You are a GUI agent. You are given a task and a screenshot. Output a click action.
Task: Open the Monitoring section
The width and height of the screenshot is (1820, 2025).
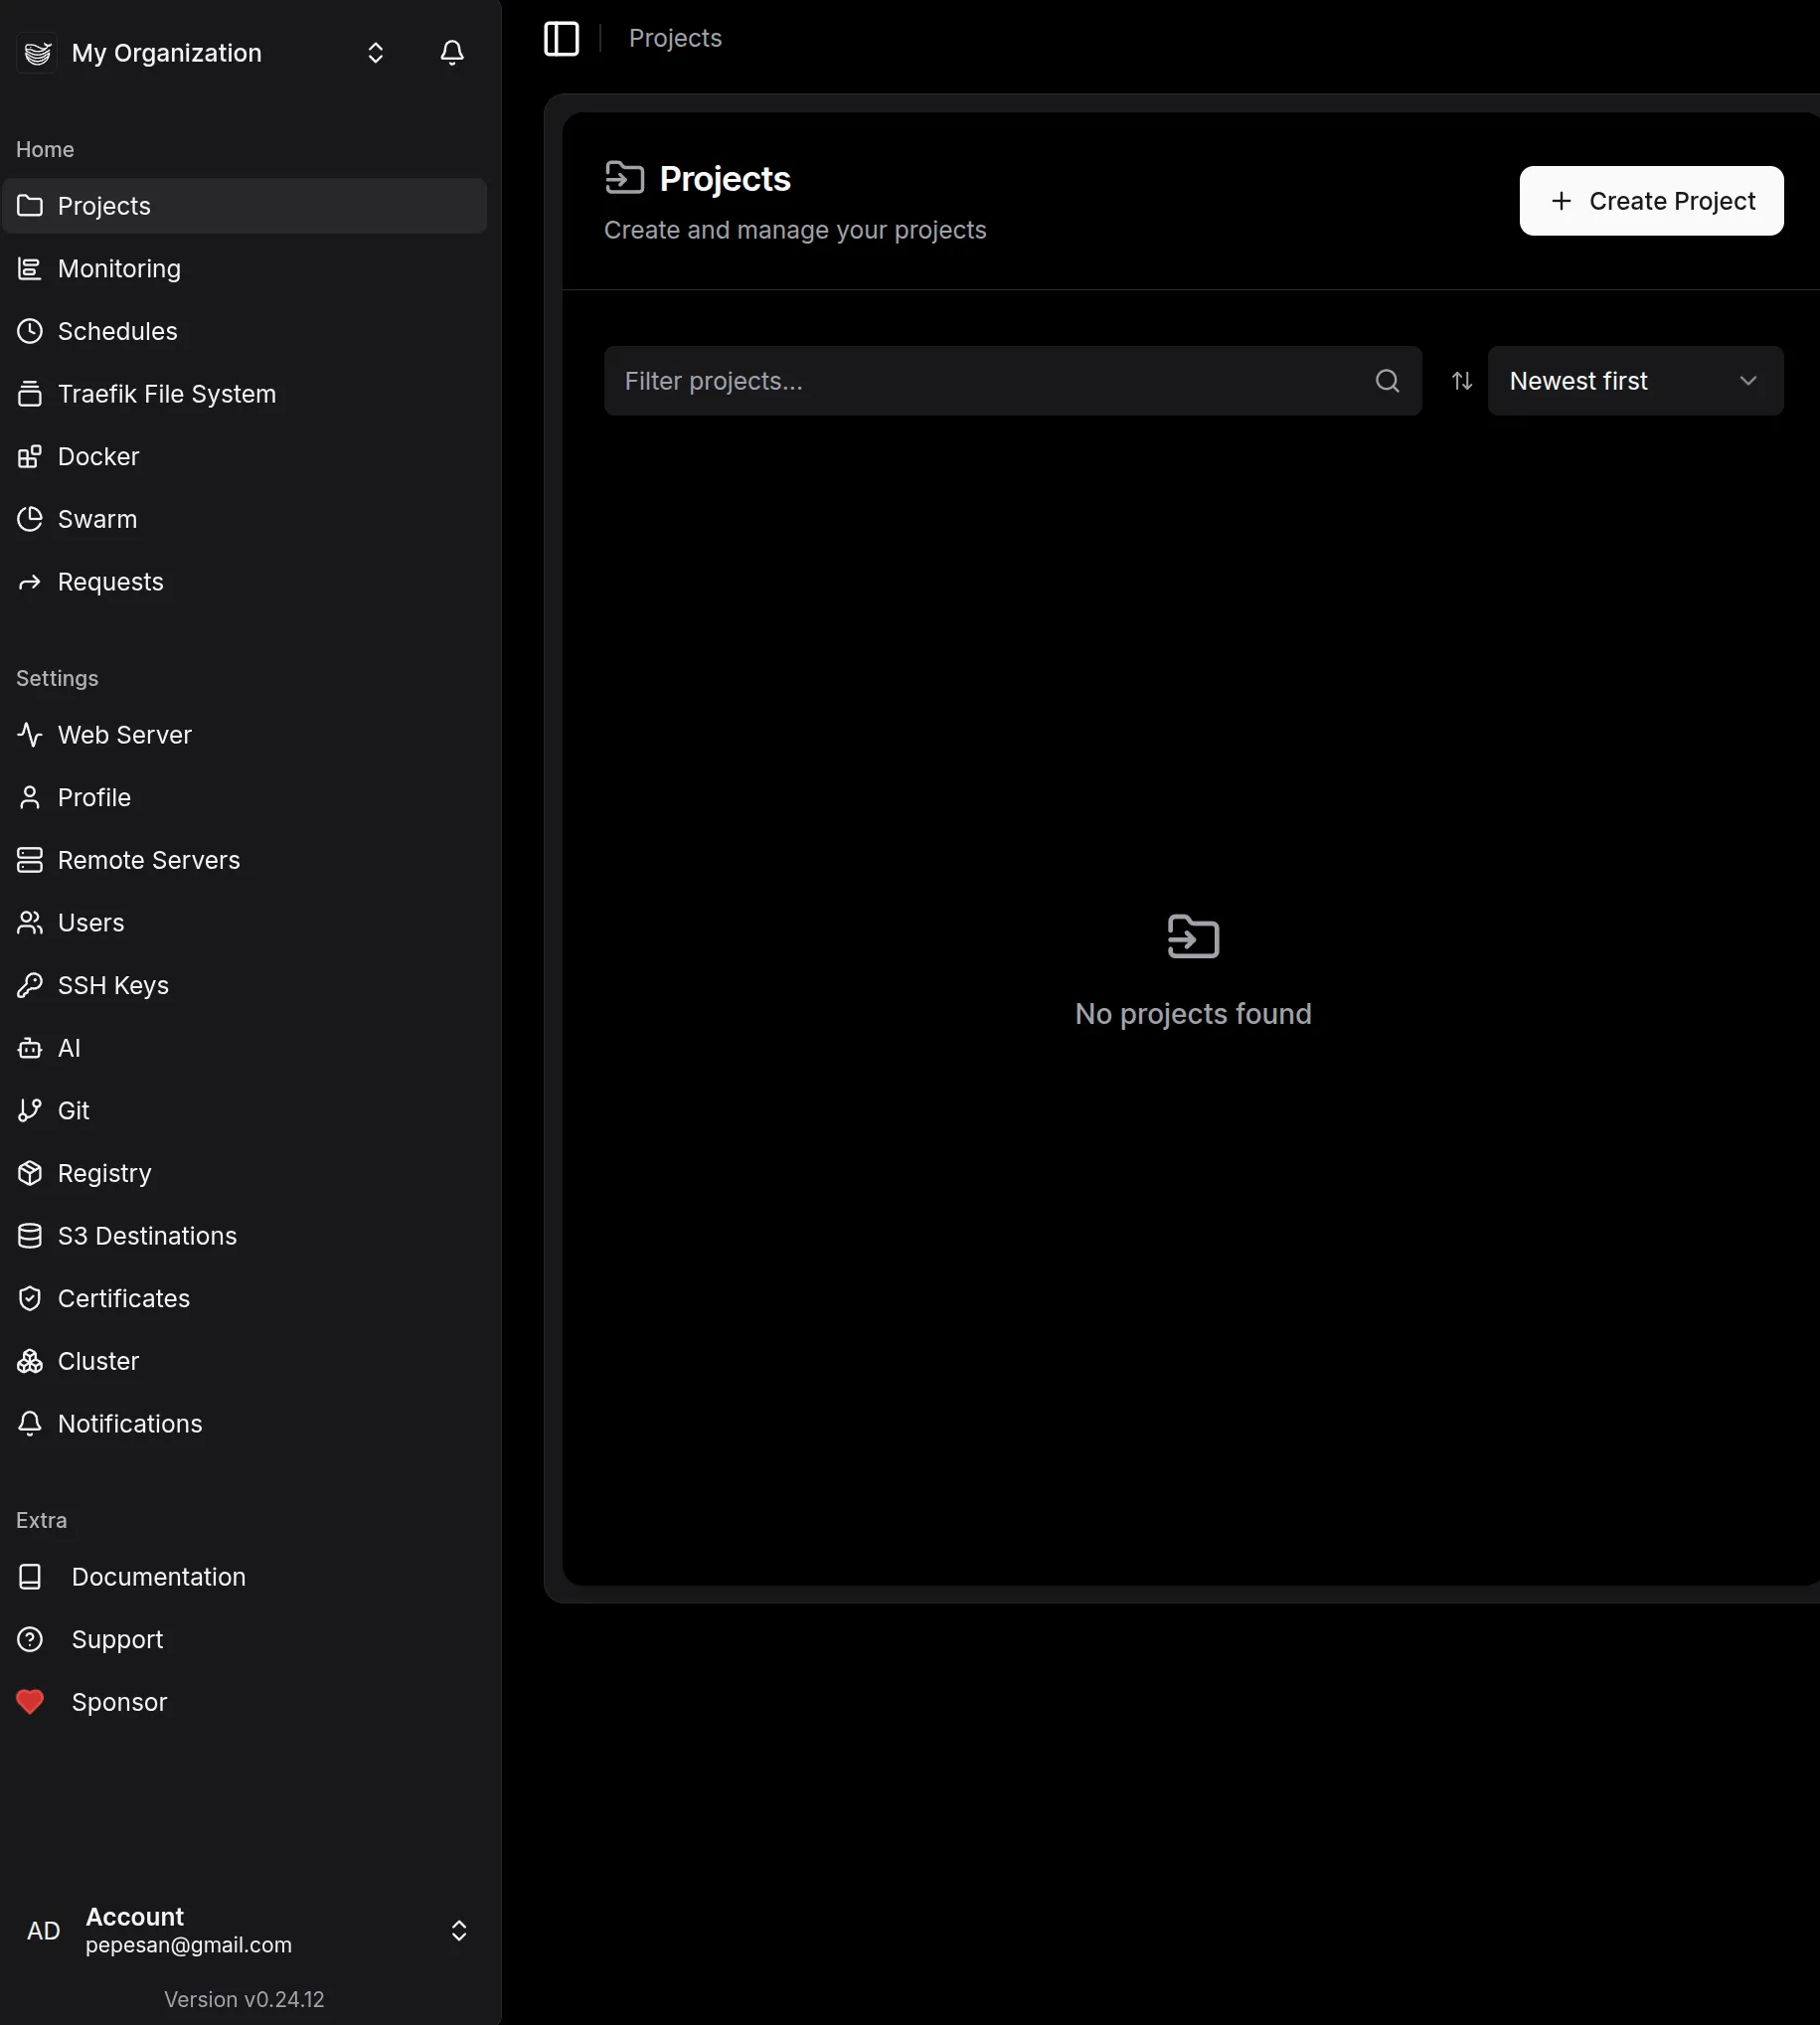pyautogui.click(x=117, y=268)
